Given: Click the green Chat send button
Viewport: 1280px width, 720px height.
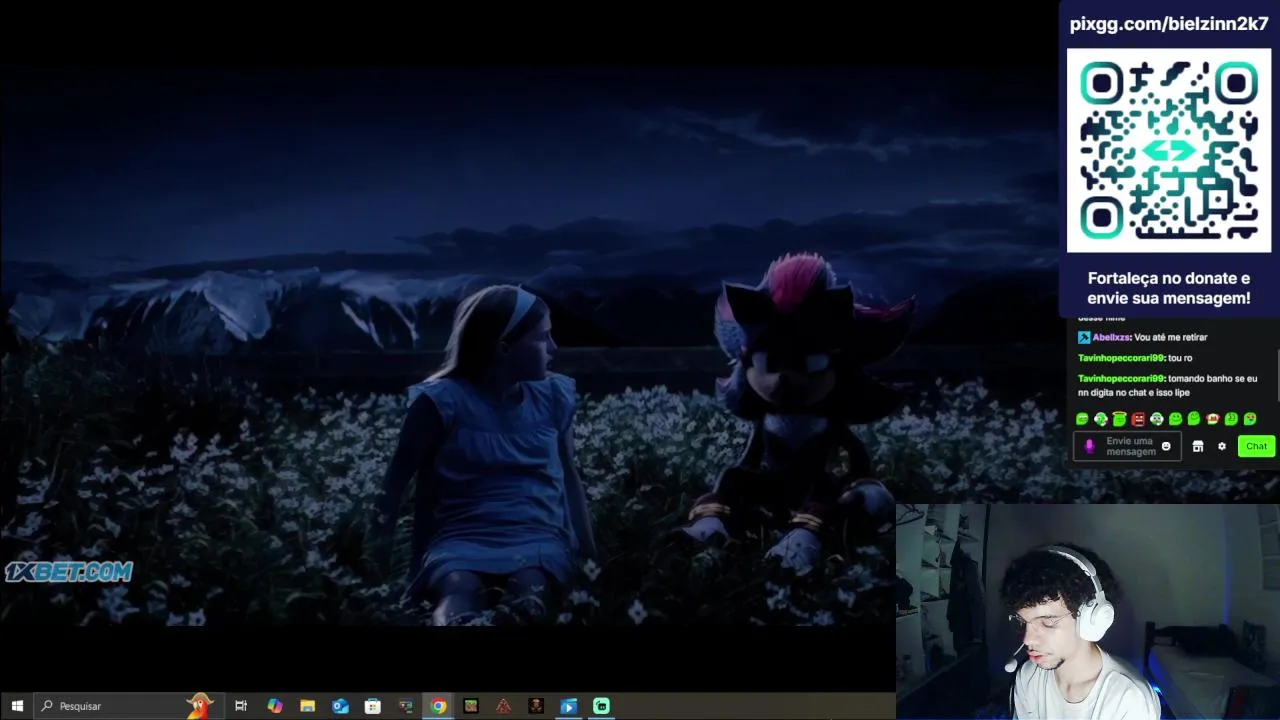Looking at the screenshot, I should tap(1257, 446).
